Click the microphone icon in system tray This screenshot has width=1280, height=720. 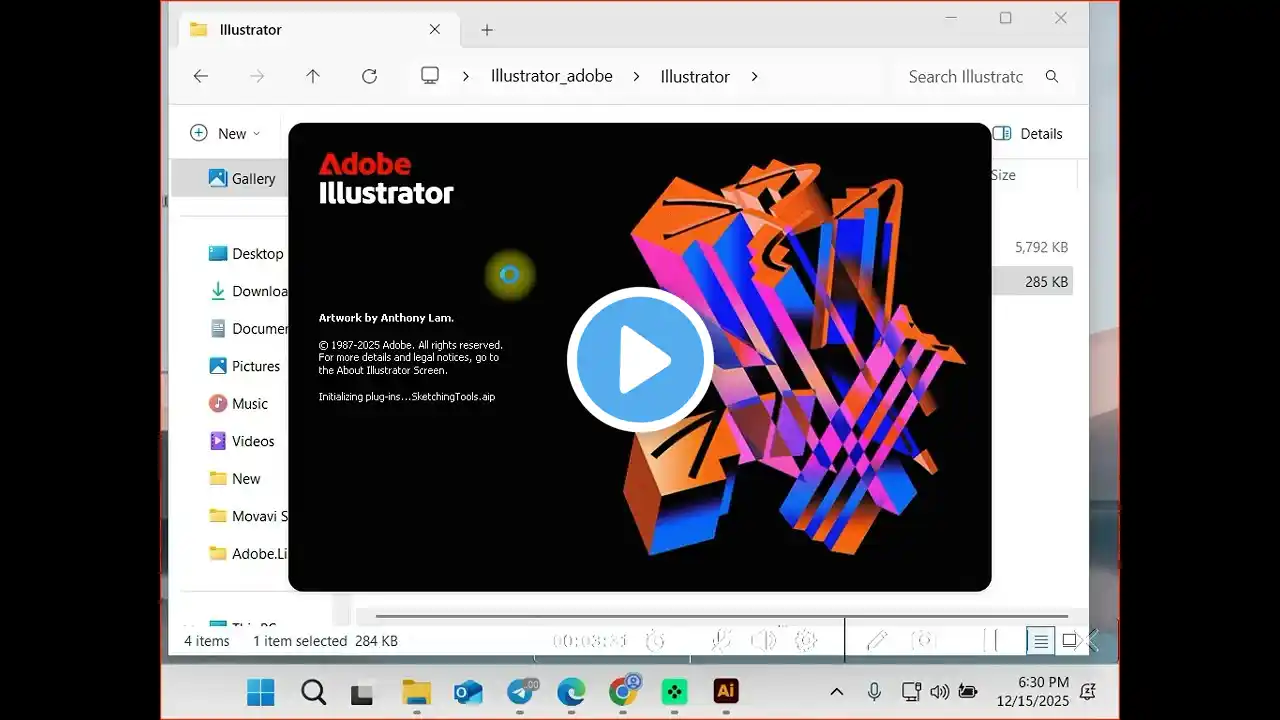[874, 691]
